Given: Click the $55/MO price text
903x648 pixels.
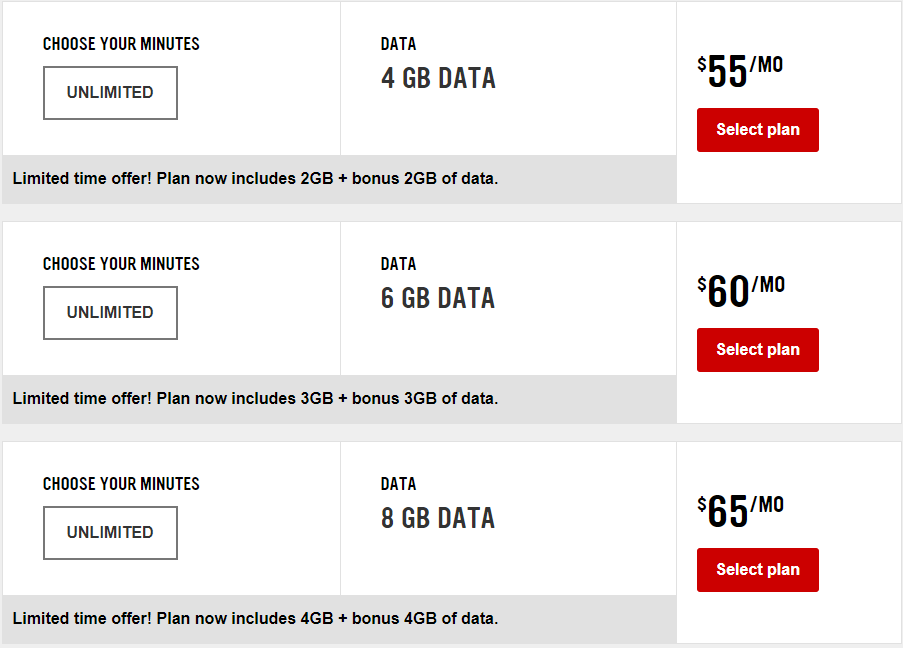Looking at the screenshot, I should (x=740, y=71).
